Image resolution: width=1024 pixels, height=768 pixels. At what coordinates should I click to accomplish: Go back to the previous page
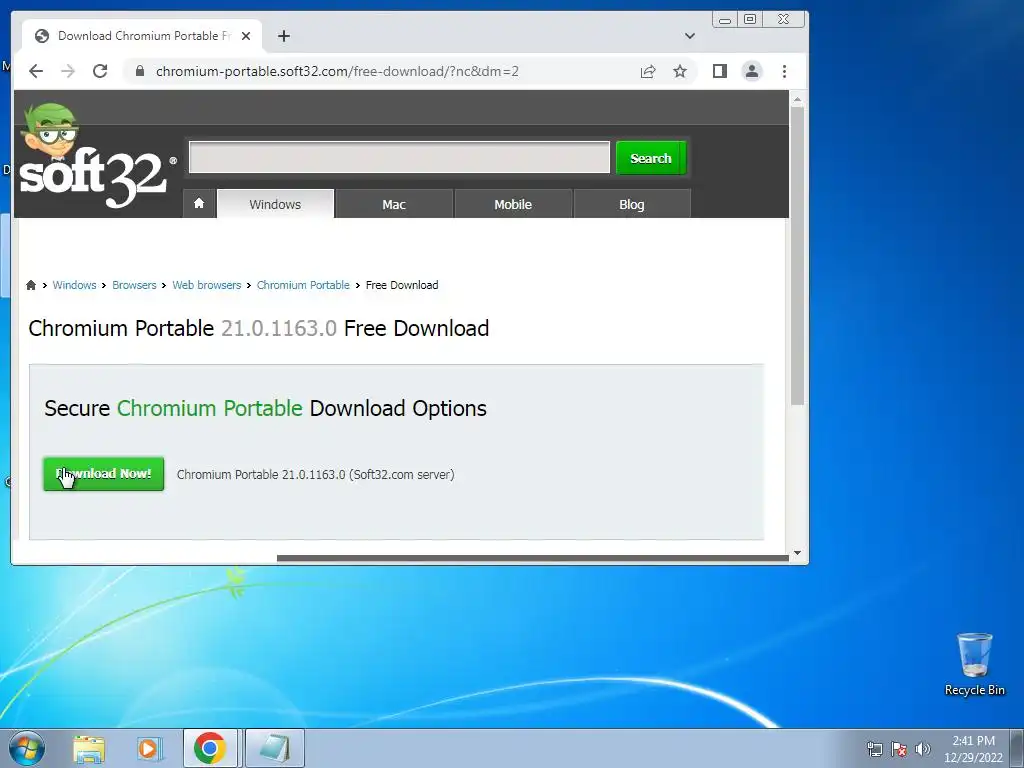pos(36,71)
